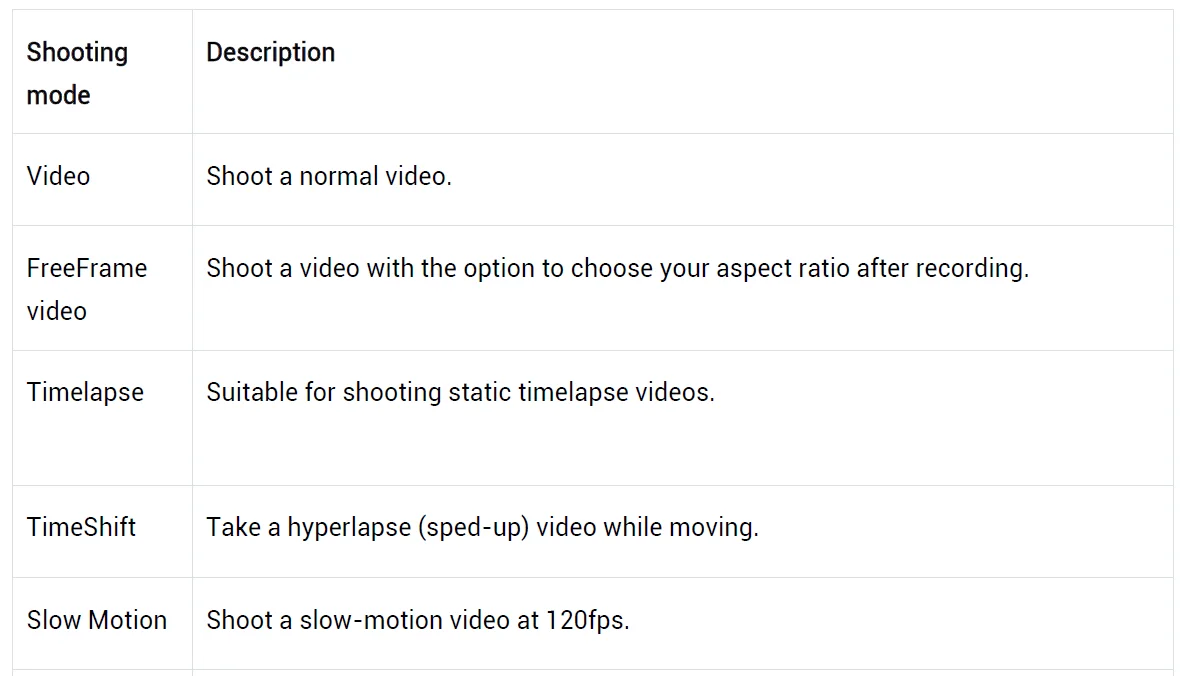Click the FreeFrame video description sentence

click(617, 268)
